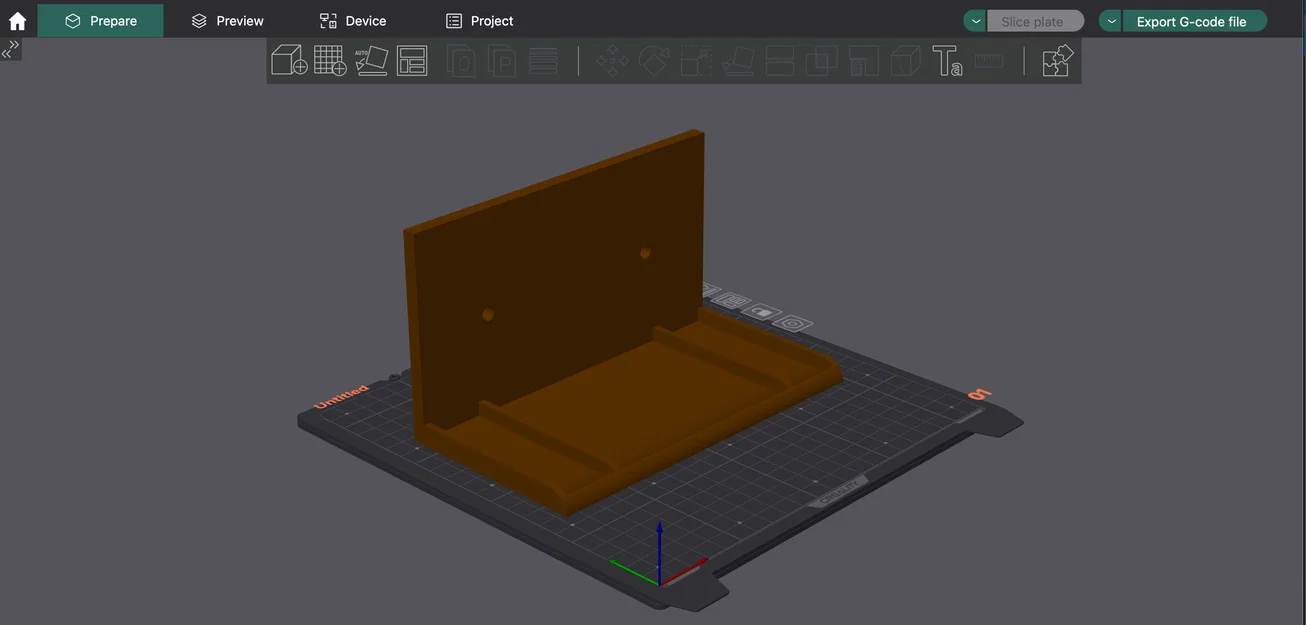The image size is (1306, 625).
Task: Expand the dropdown arrow beside Slice plate
Action: click(975, 21)
